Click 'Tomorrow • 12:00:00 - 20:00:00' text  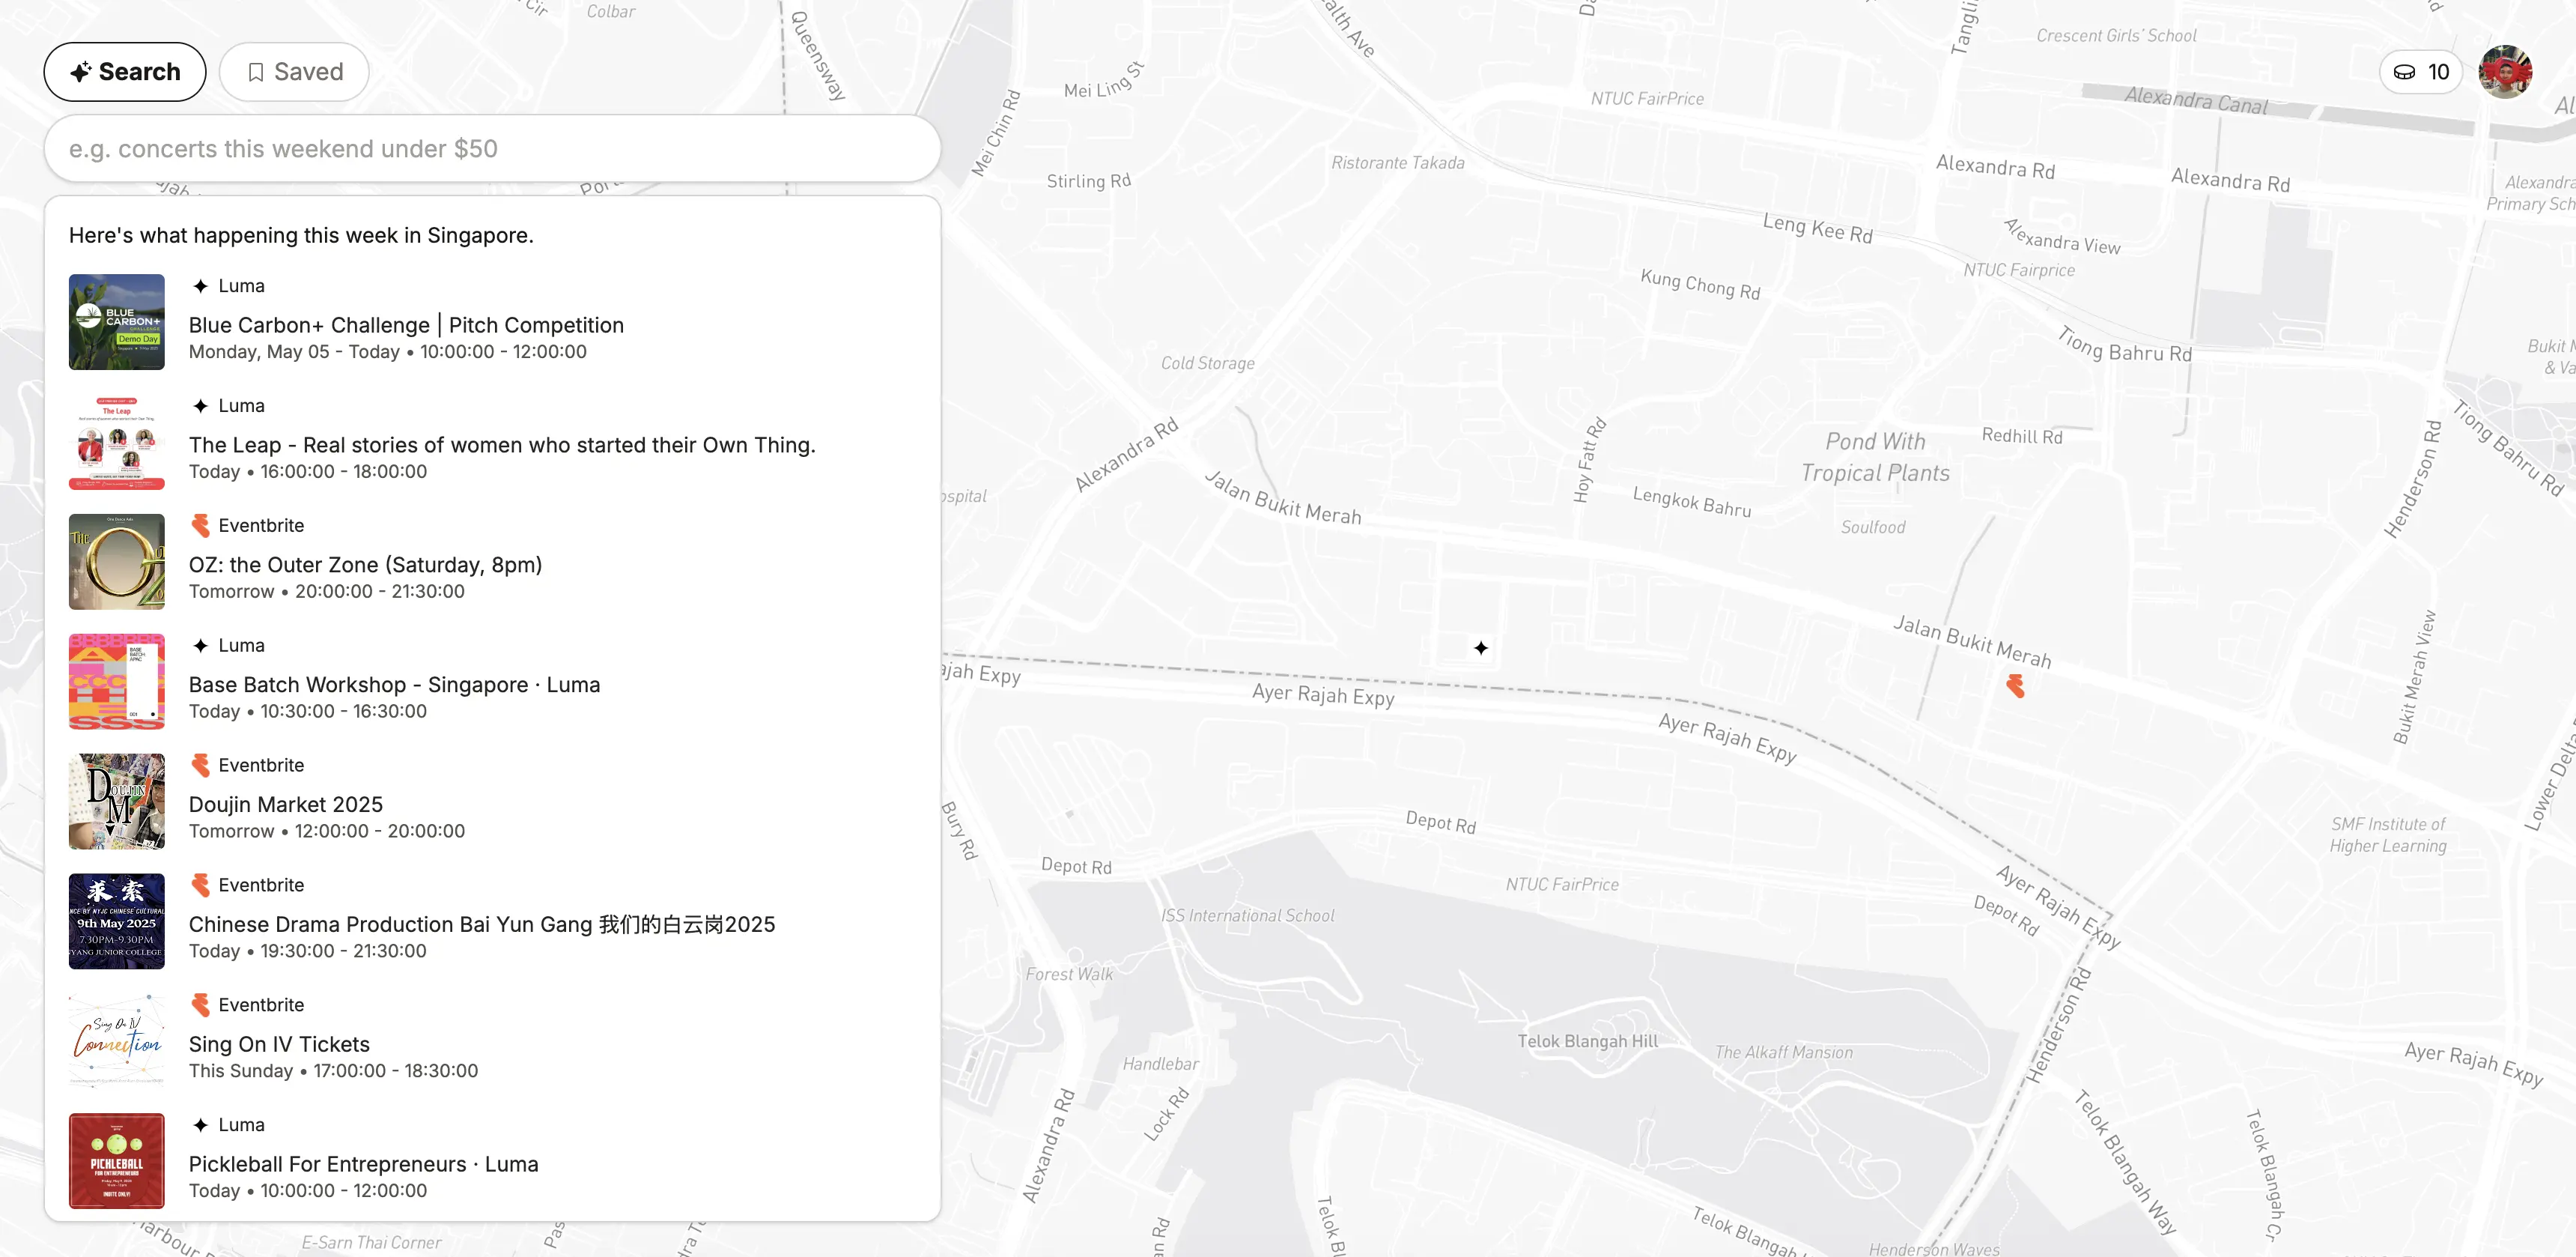(327, 831)
